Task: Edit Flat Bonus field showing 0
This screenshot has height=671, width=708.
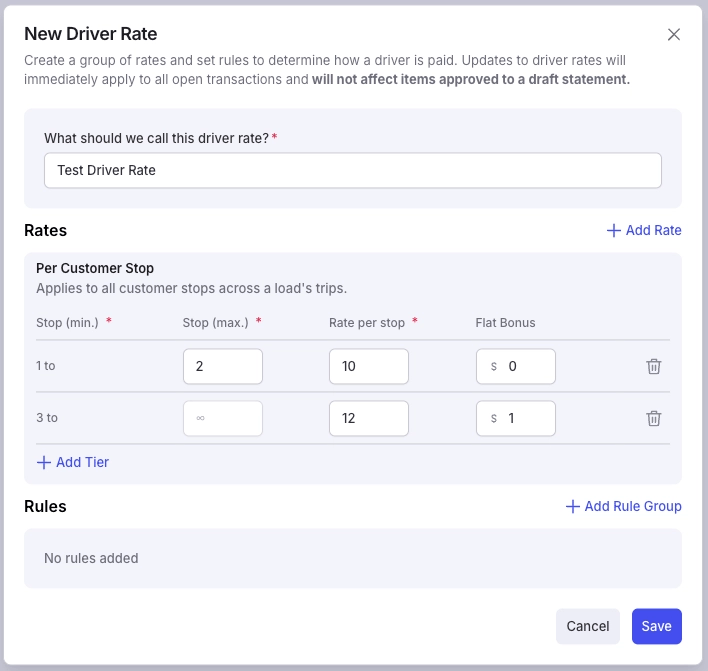Action: 516,366
